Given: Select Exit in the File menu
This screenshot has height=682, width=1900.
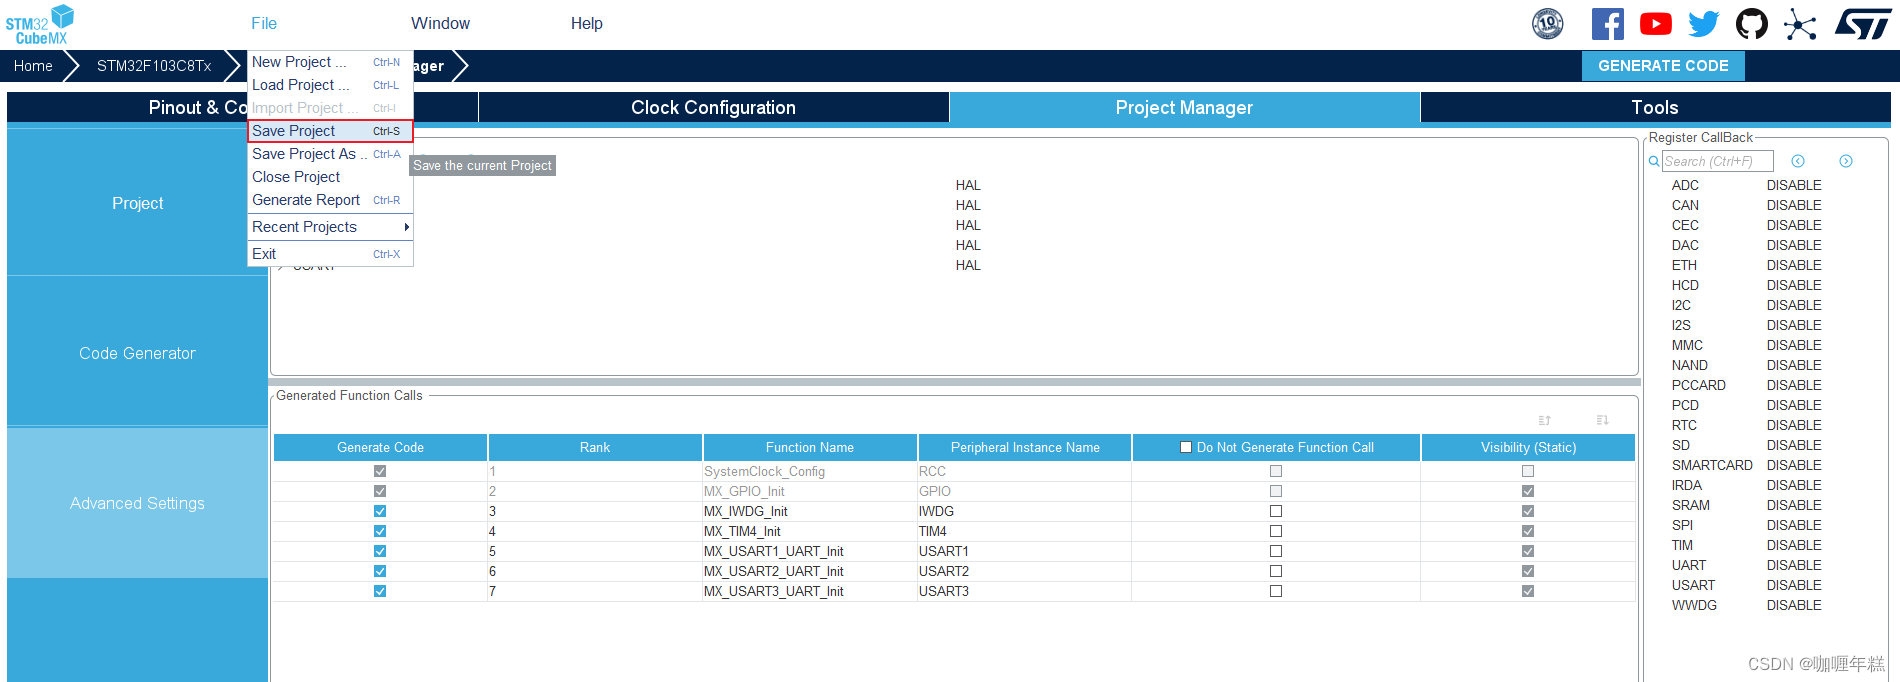Looking at the screenshot, I should click(x=330, y=254).
